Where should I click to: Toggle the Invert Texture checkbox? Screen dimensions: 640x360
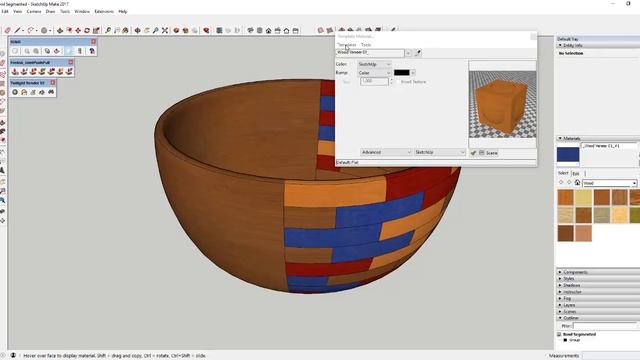398,82
